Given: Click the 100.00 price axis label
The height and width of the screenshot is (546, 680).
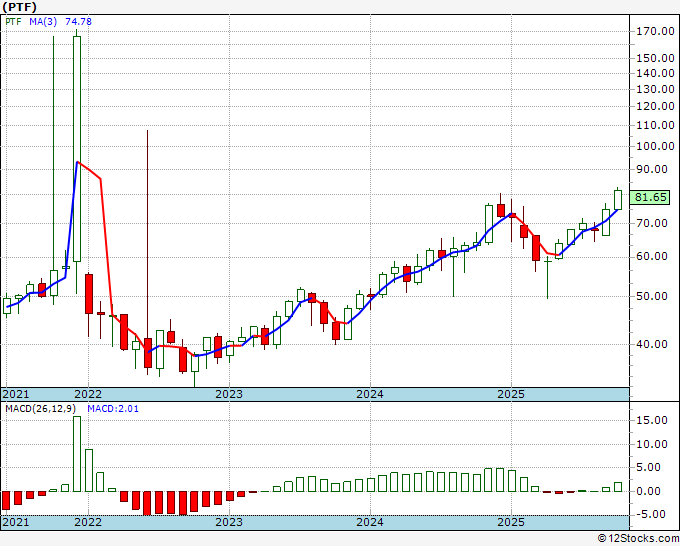Looking at the screenshot, I should pos(655,146).
